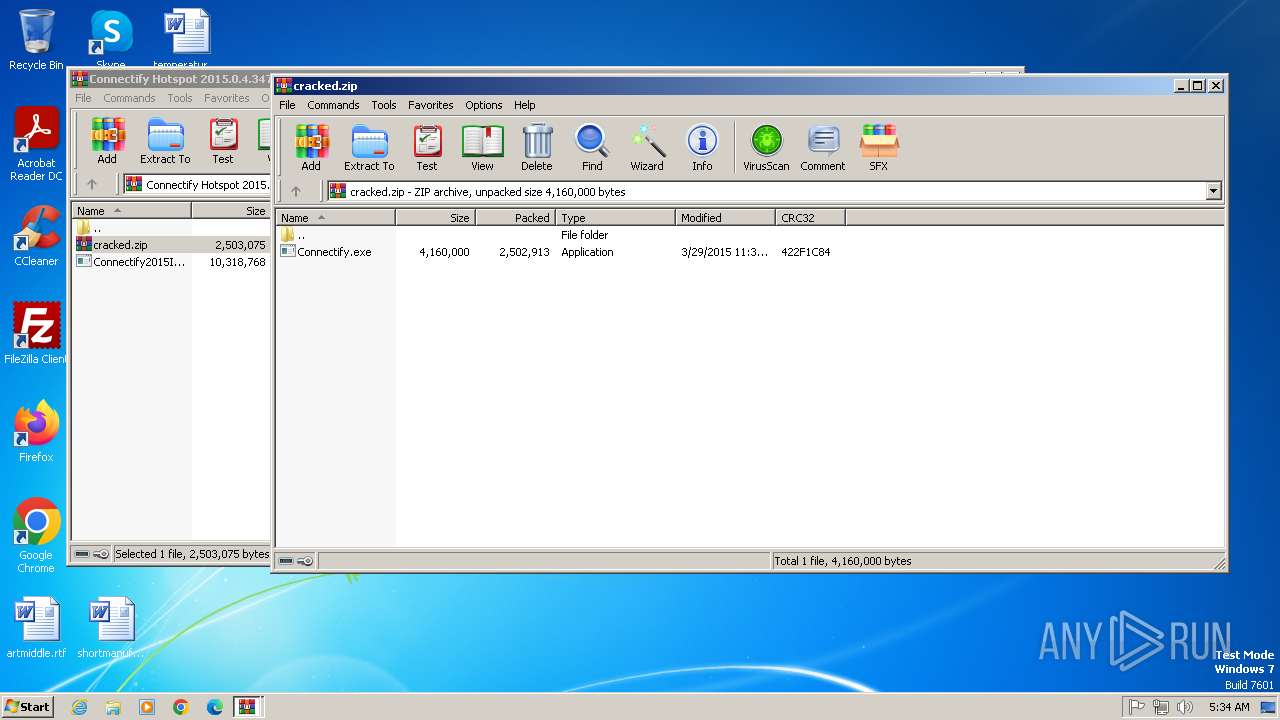Open View tool in cracked.zip window
This screenshot has height=720, width=1280.
point(482,147)
